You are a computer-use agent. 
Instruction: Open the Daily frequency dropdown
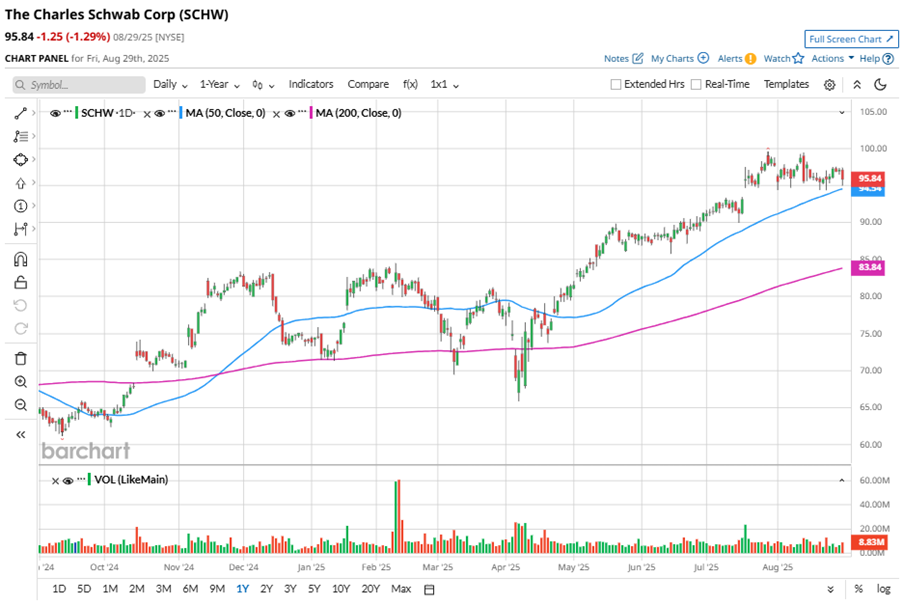(170, 85)
